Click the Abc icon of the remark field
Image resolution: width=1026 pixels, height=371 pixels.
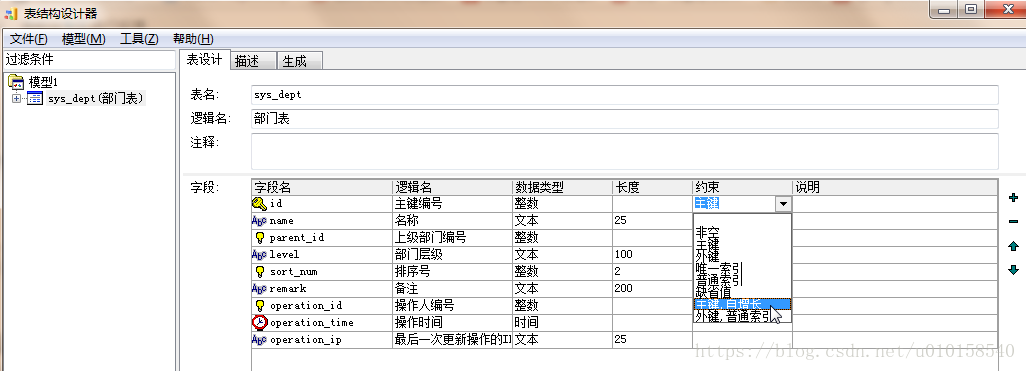pos(260,289)
